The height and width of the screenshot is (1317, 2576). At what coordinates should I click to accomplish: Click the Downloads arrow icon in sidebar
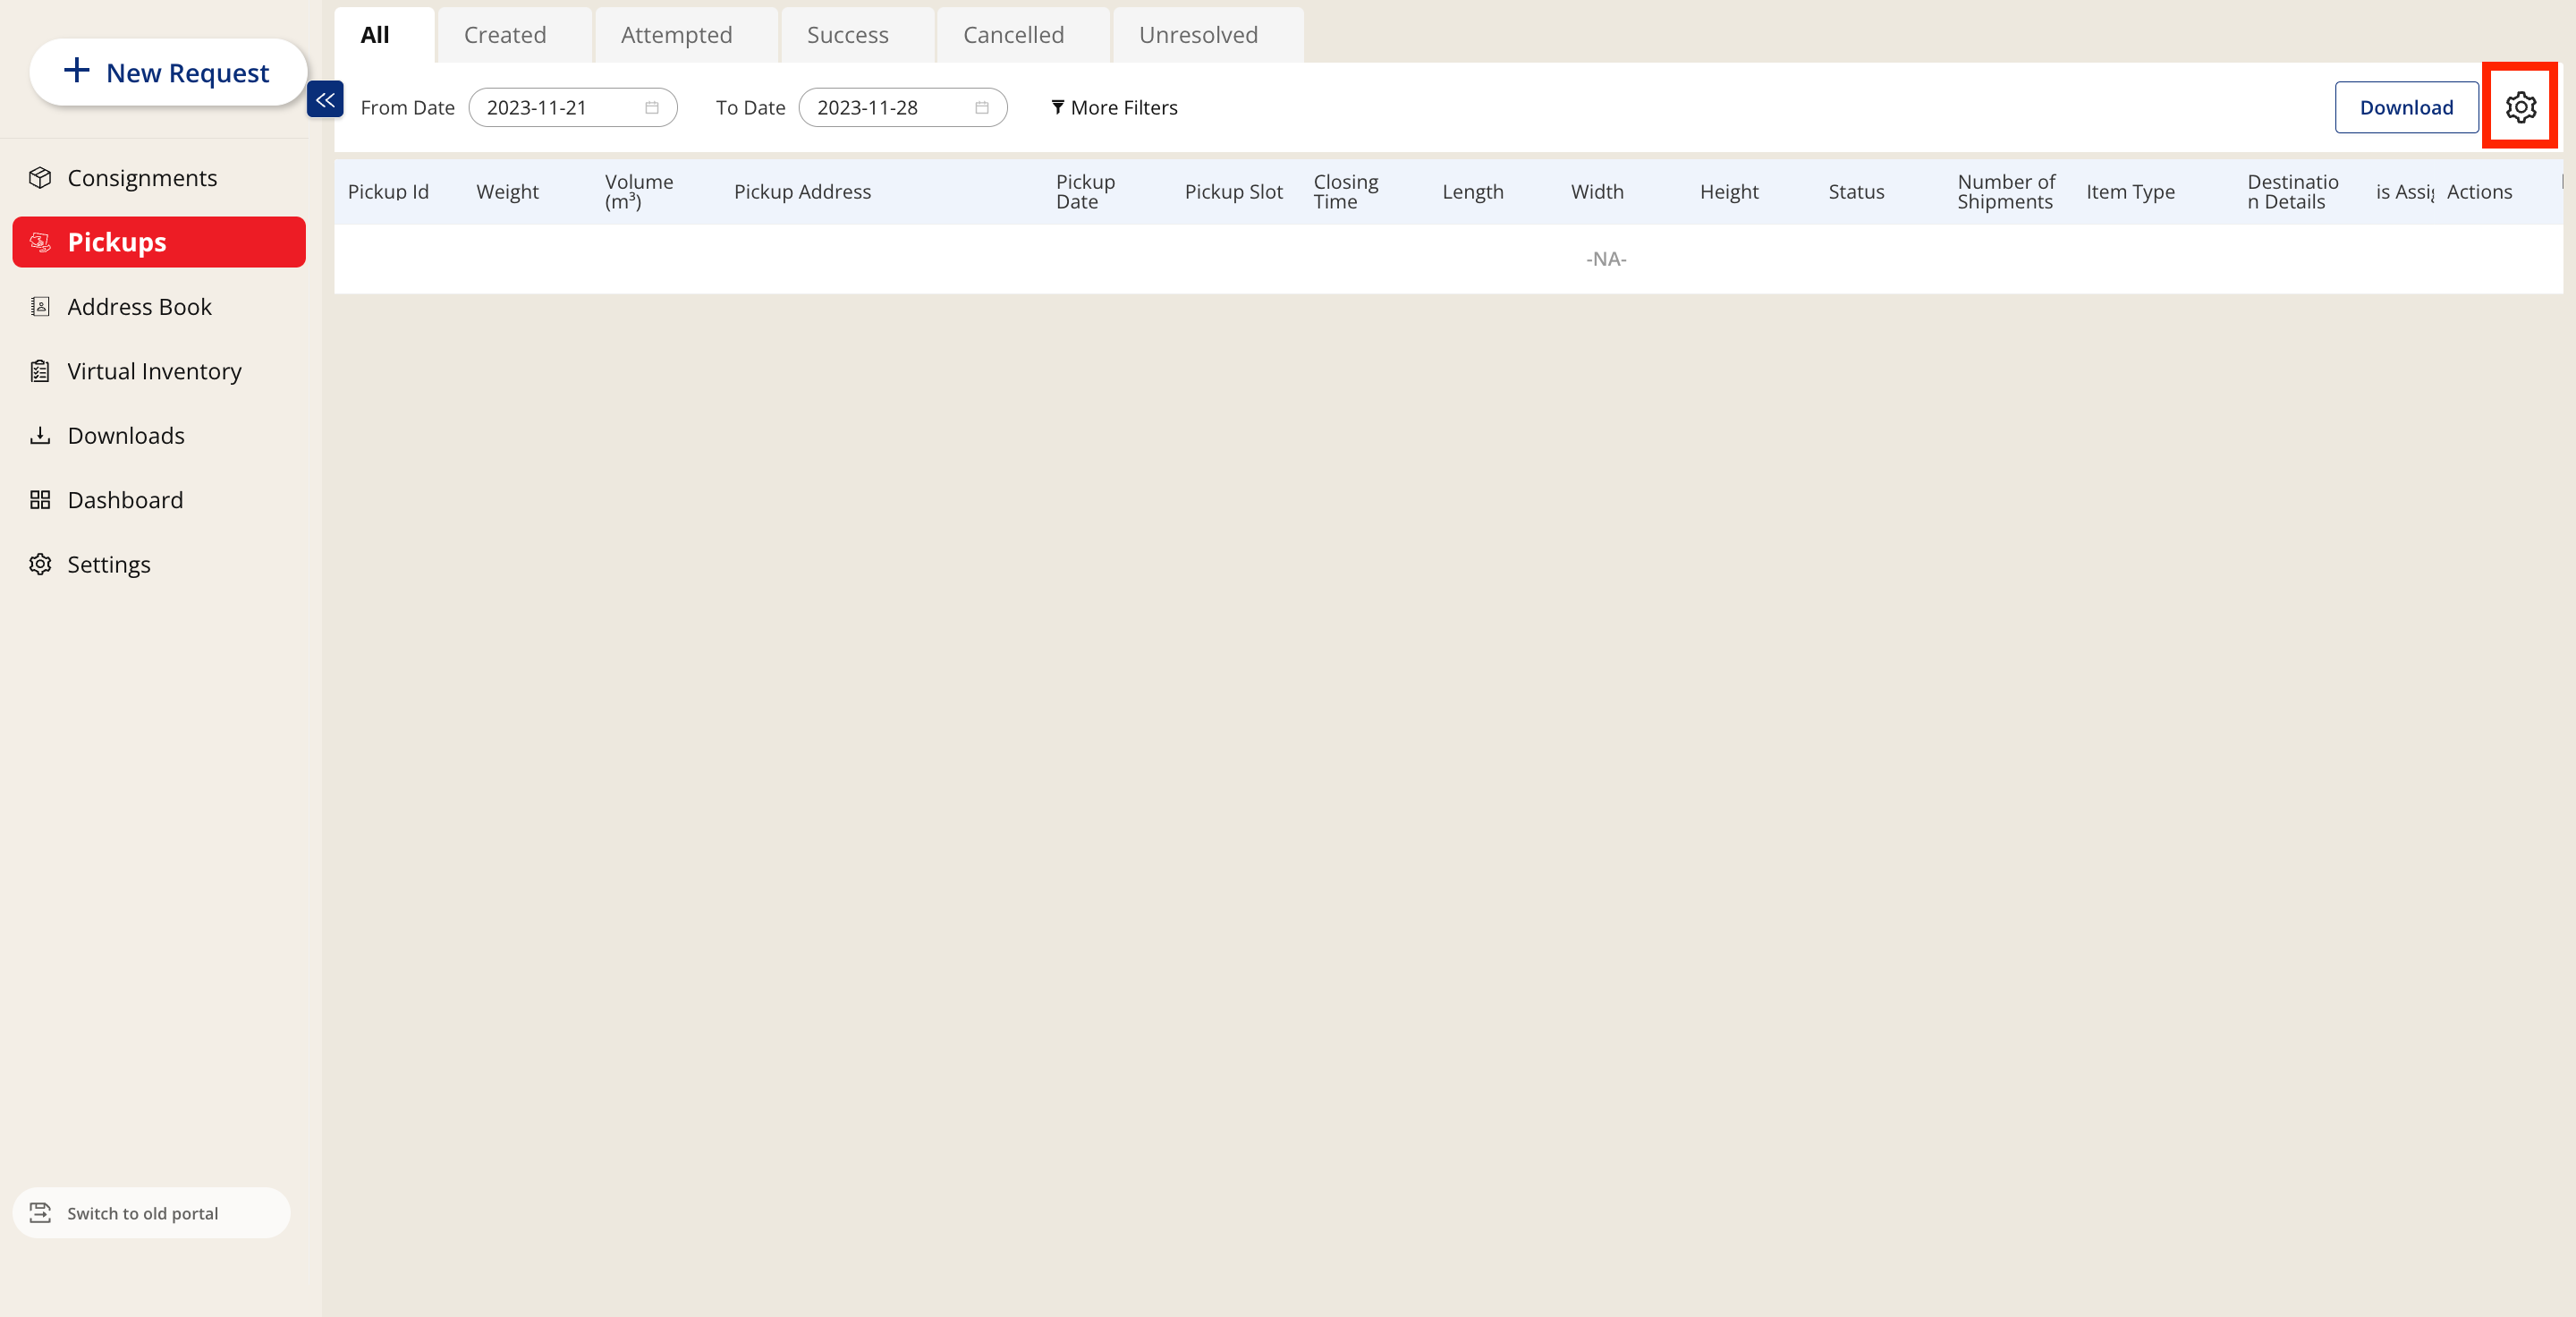pos(40,436)
